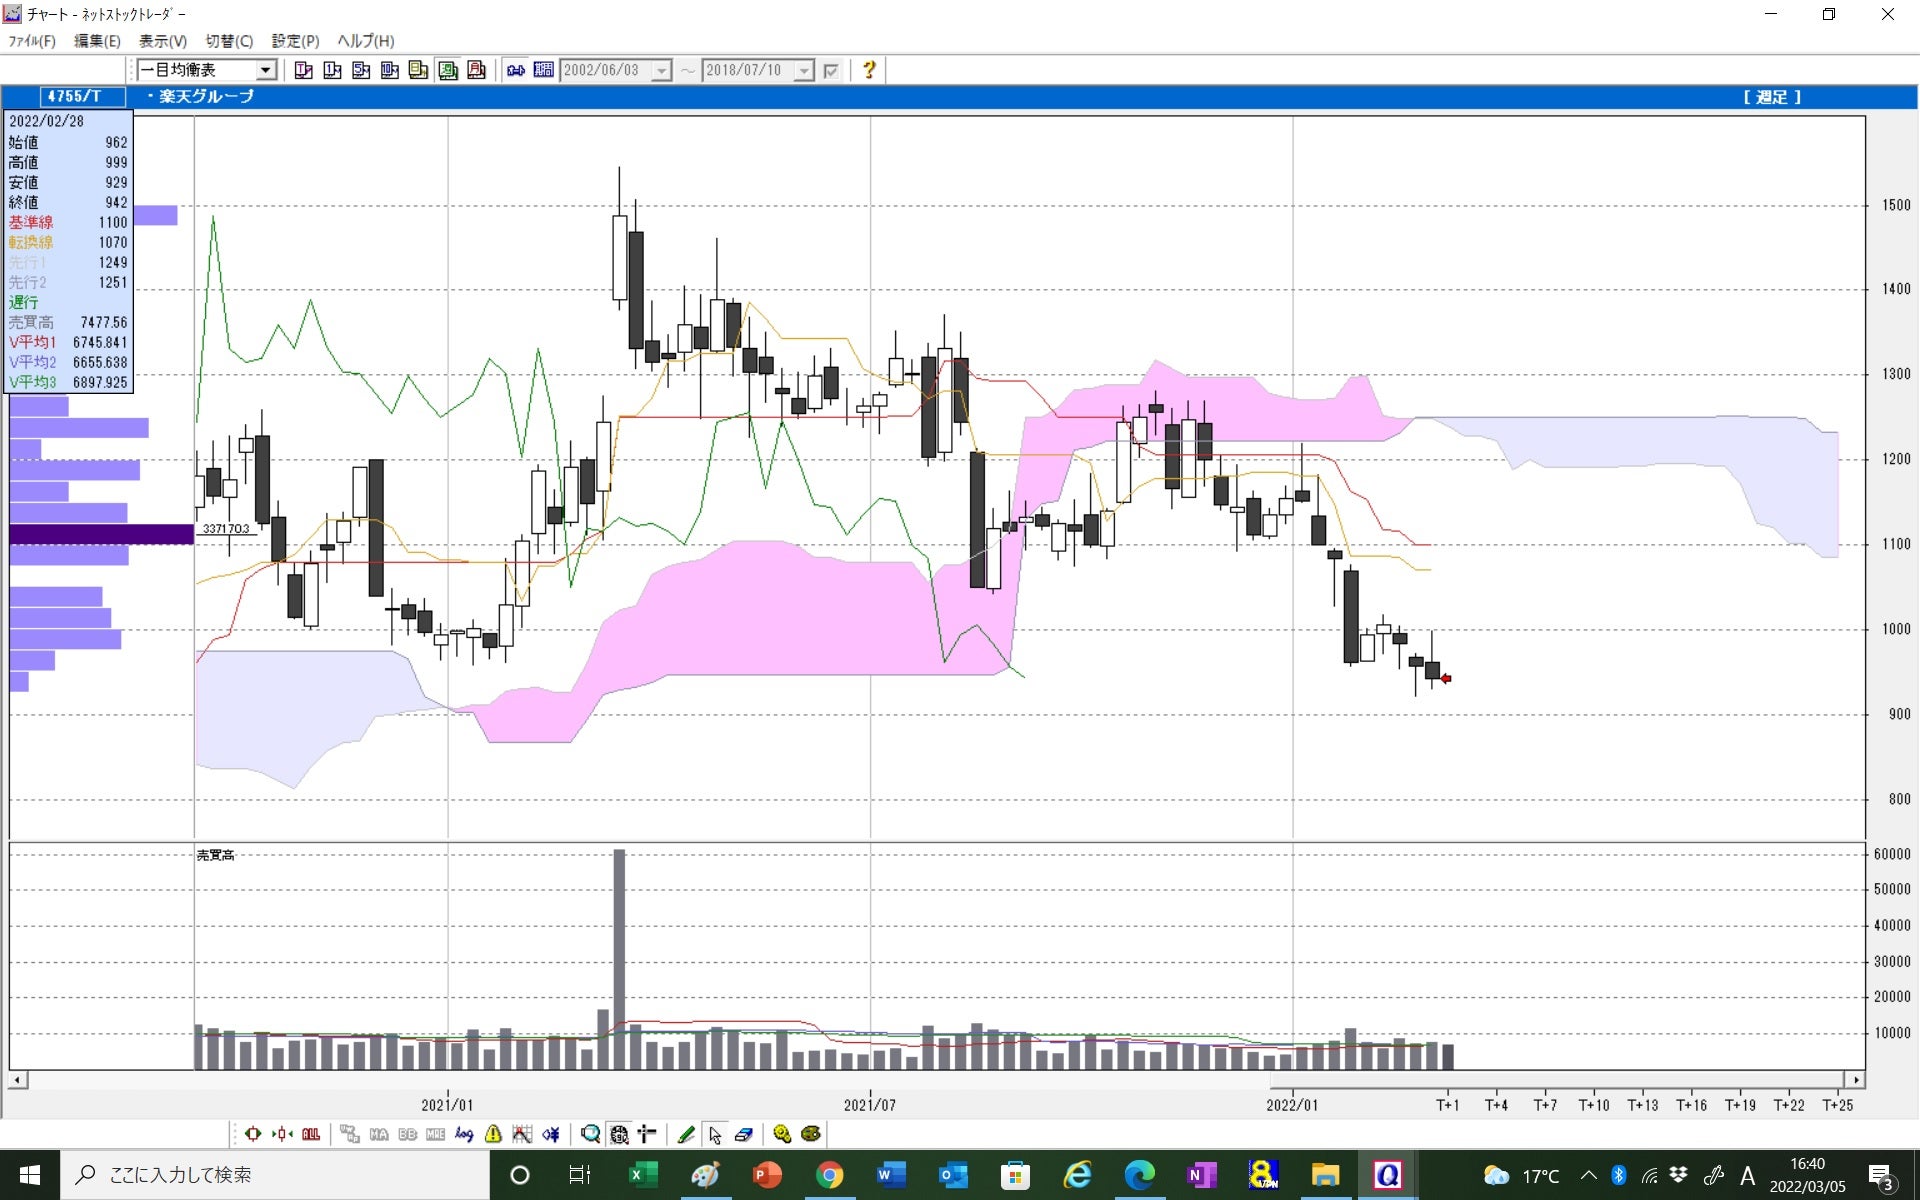Select the eraser tool
The width and height of the screenshot is (1920, 1200).
[x=743, y=1134]
